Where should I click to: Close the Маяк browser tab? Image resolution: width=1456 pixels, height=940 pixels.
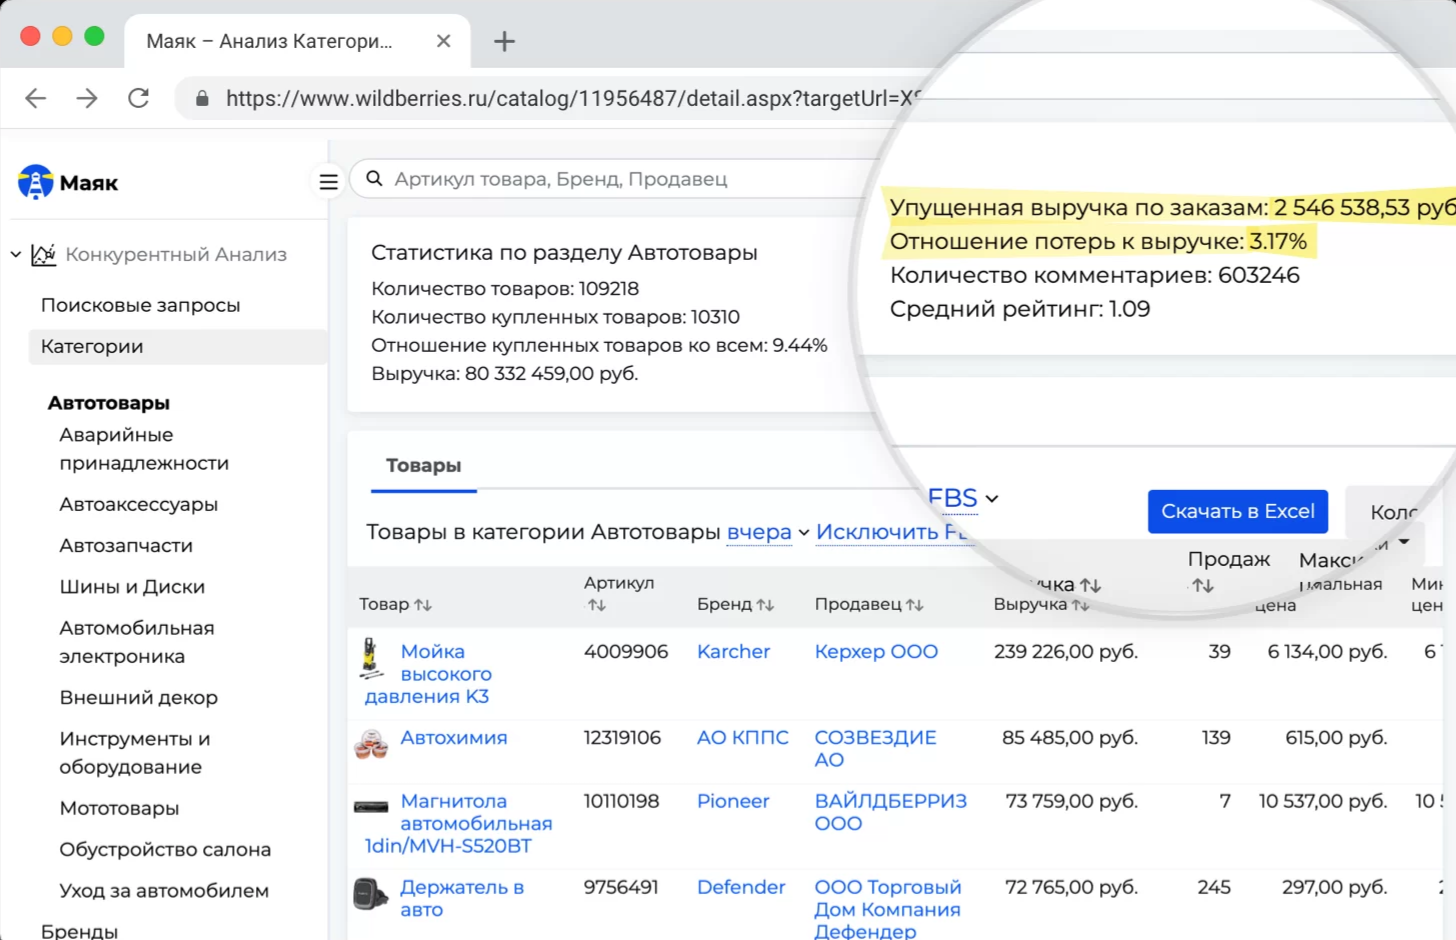coord(444,41)
